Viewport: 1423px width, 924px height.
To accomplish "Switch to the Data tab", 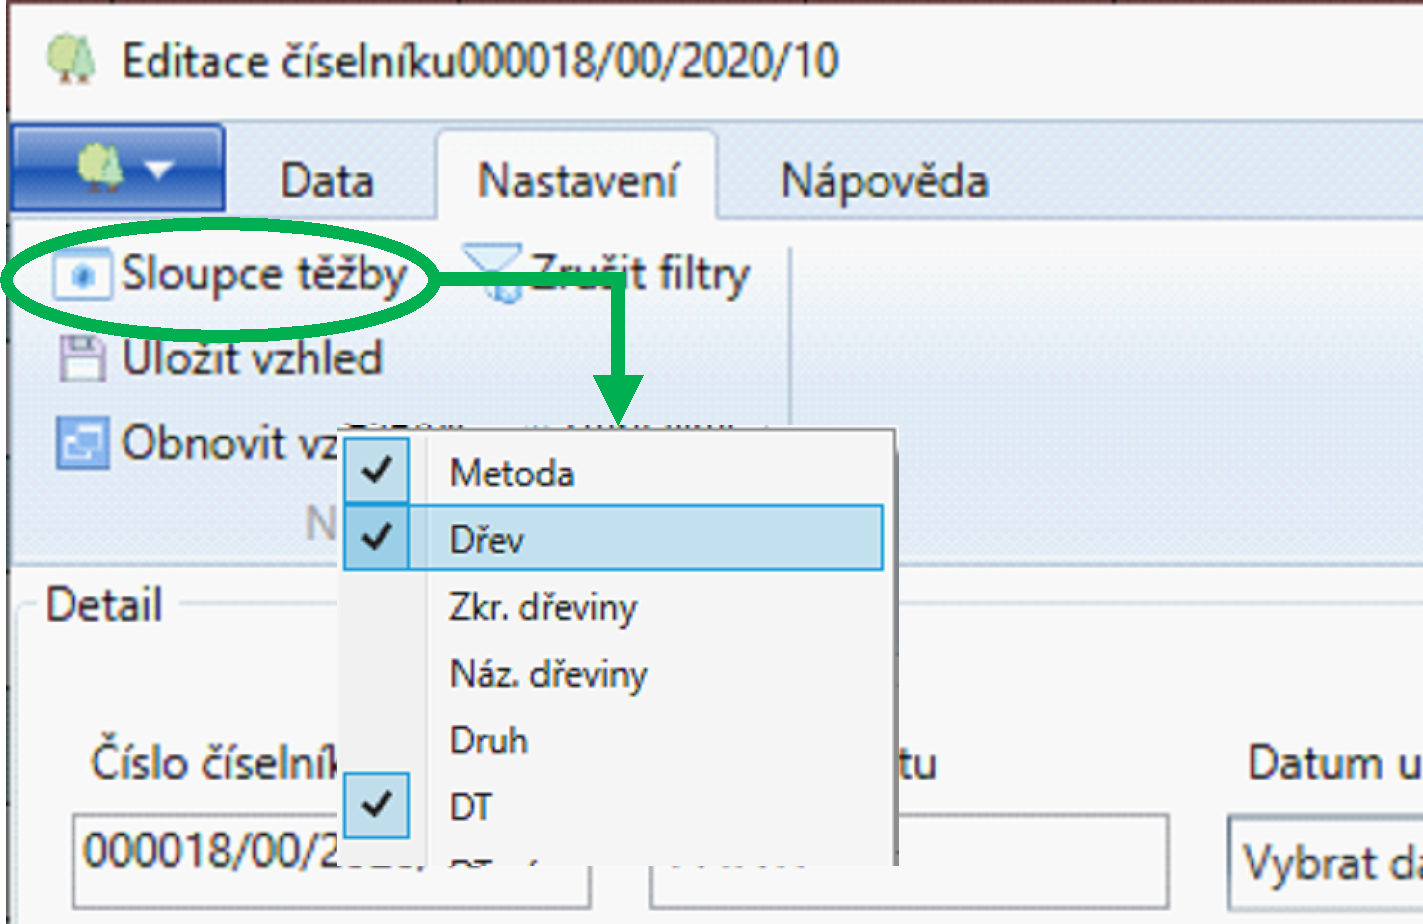I will tap(327, 181).
